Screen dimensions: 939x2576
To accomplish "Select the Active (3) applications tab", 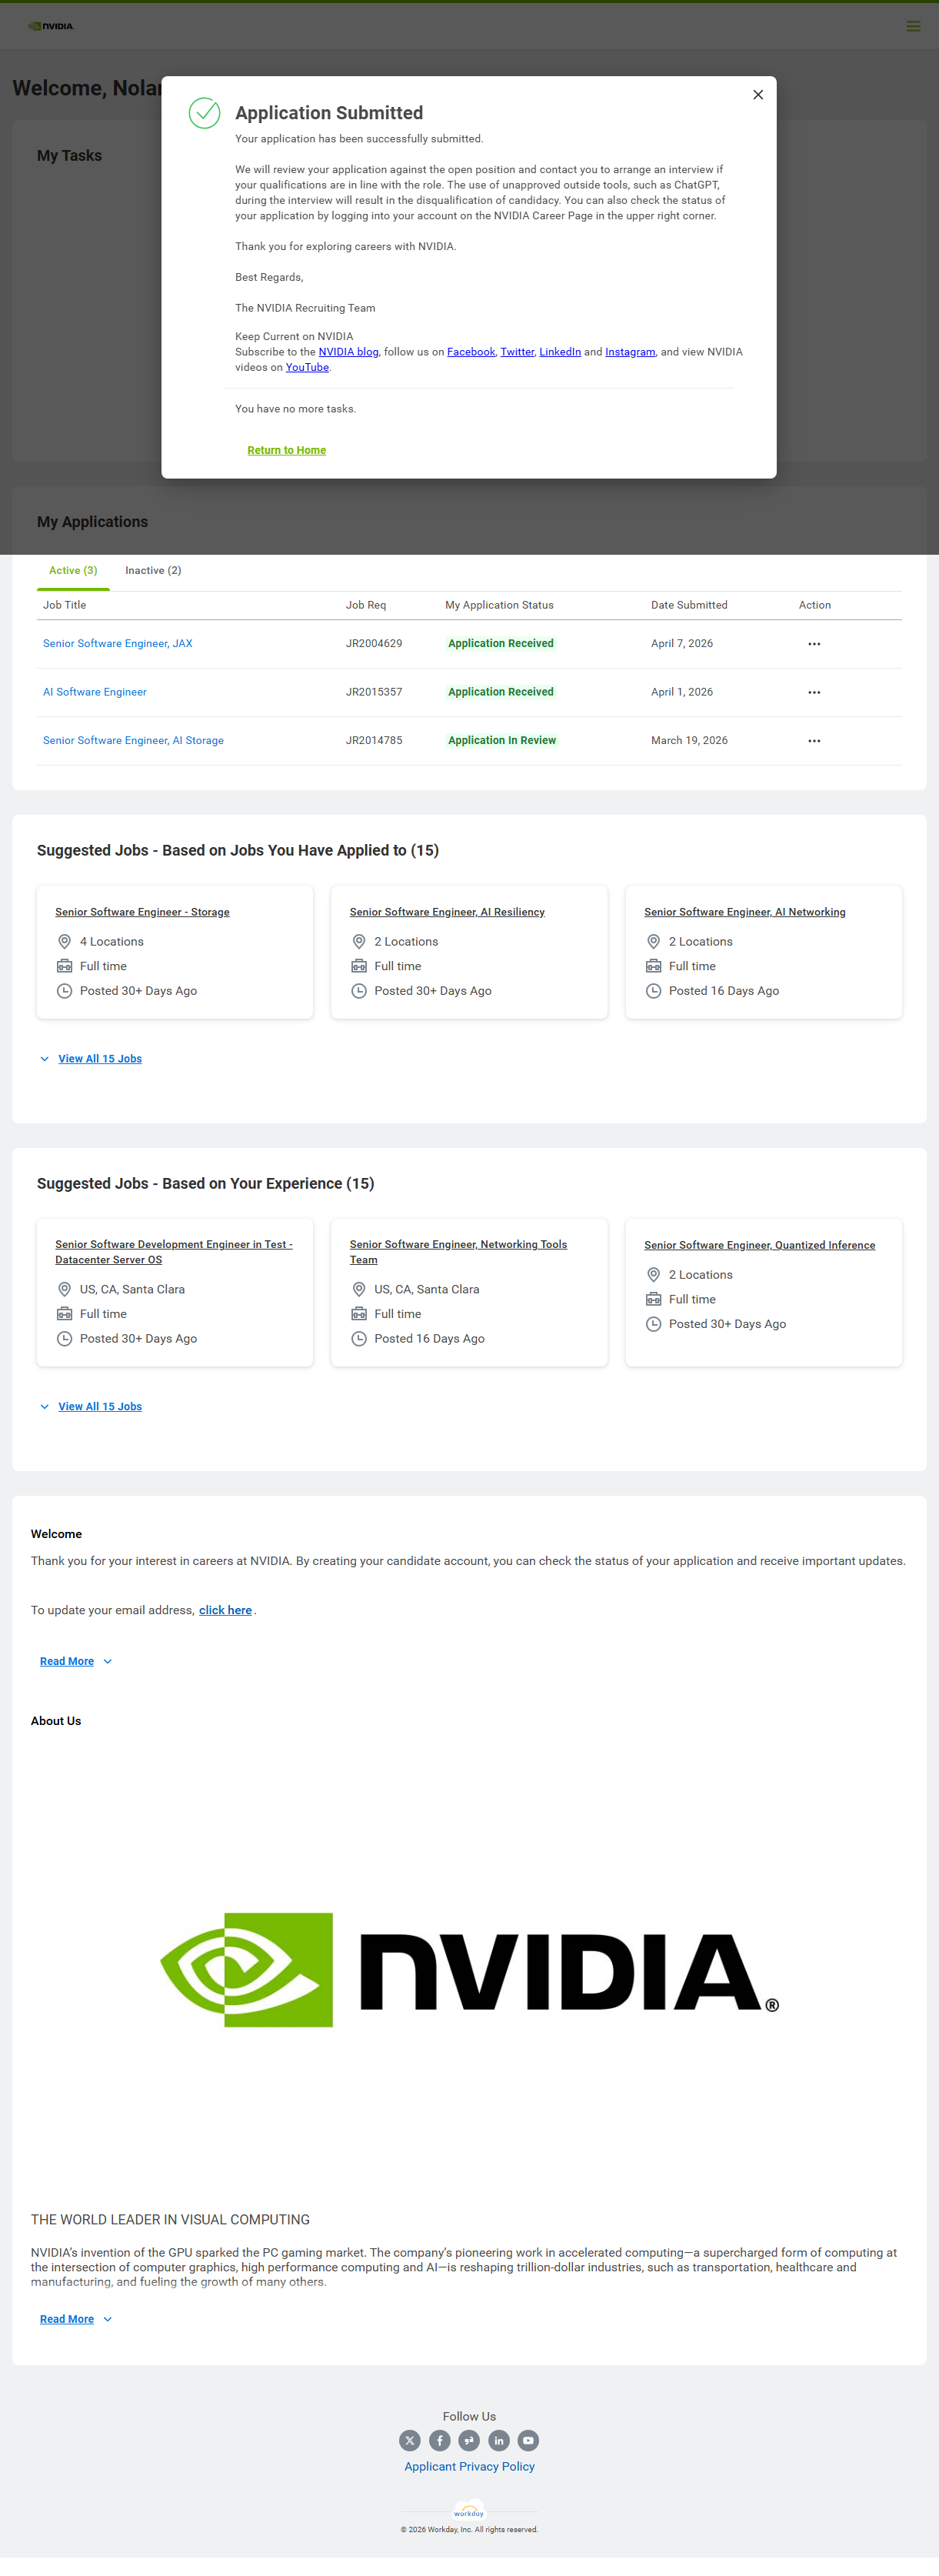I will [73, 570].
